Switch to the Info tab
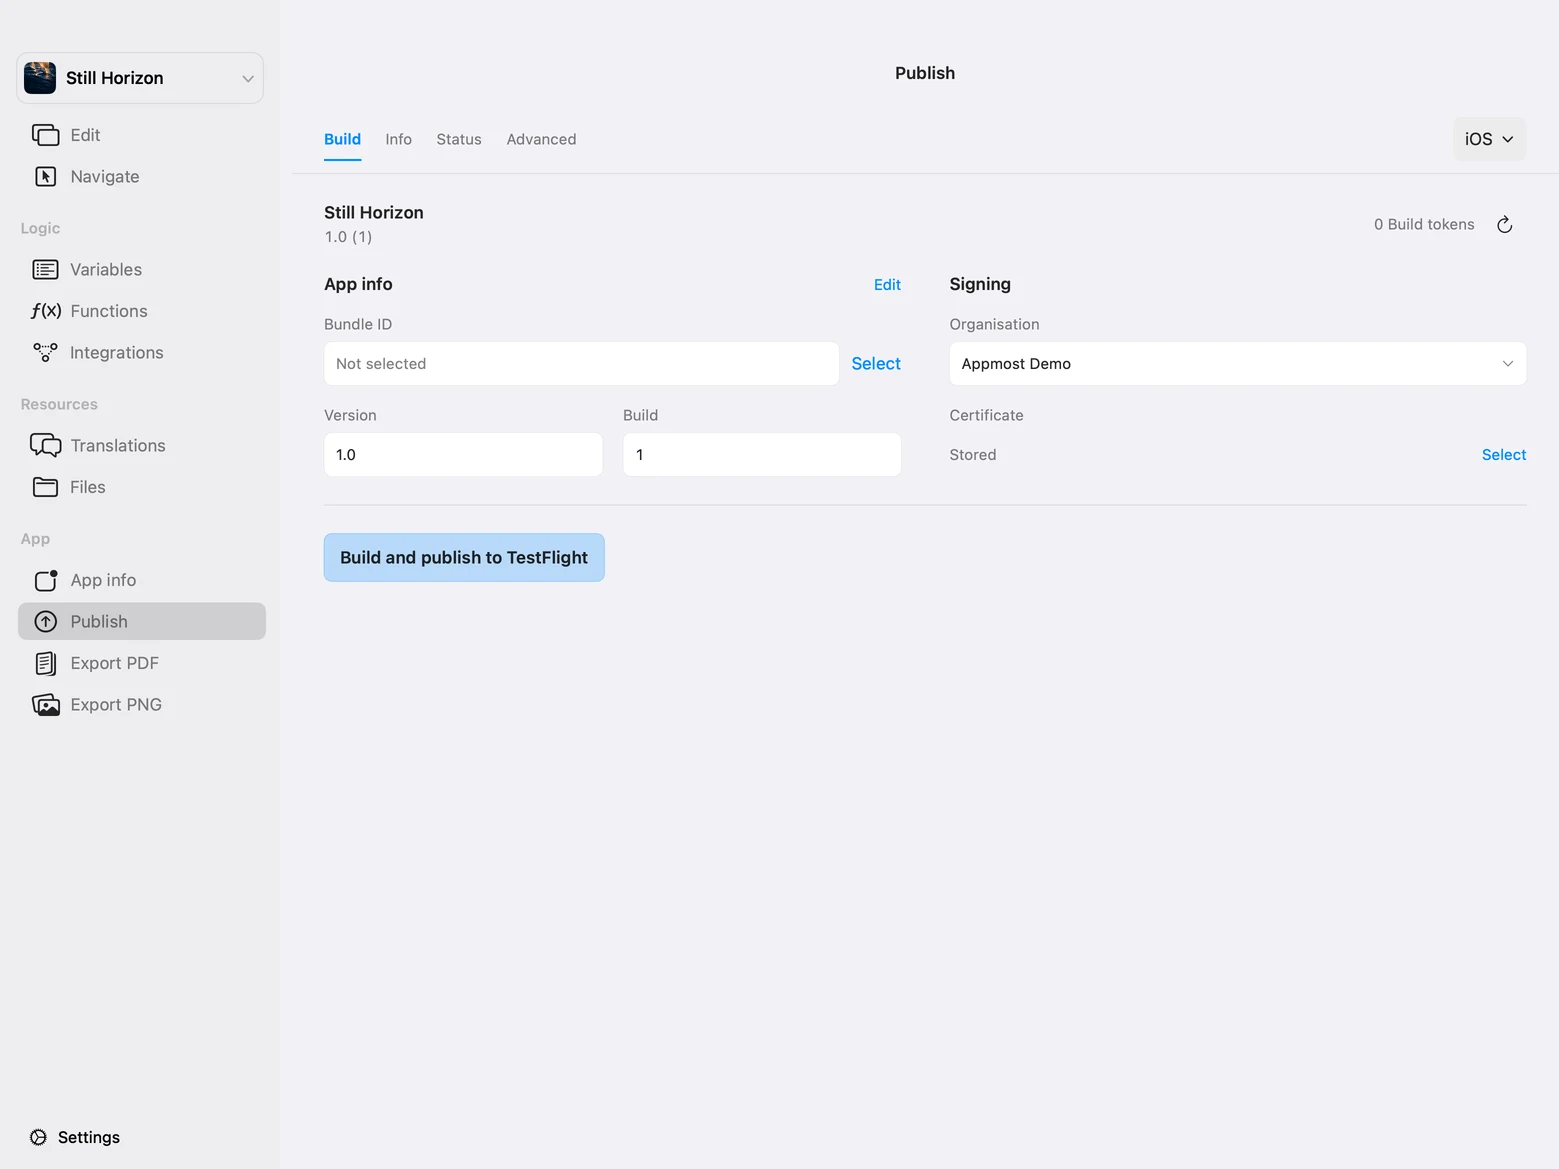The width and height of the screenshot is (1559, 1169). coord(399,139)
